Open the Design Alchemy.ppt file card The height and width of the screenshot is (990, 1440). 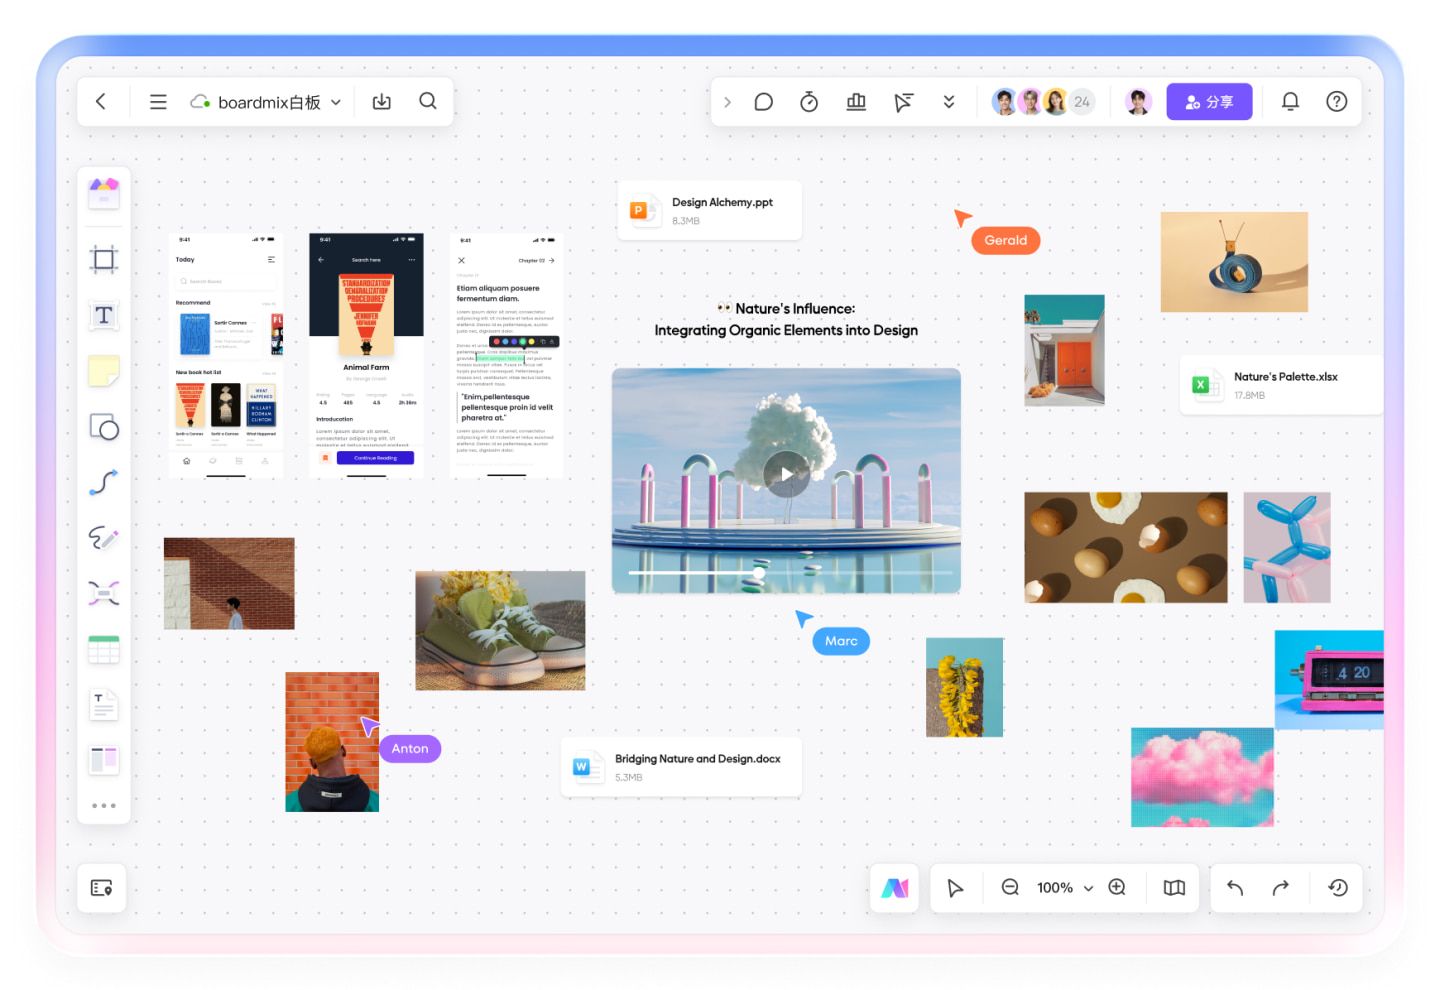click(709, 210)
